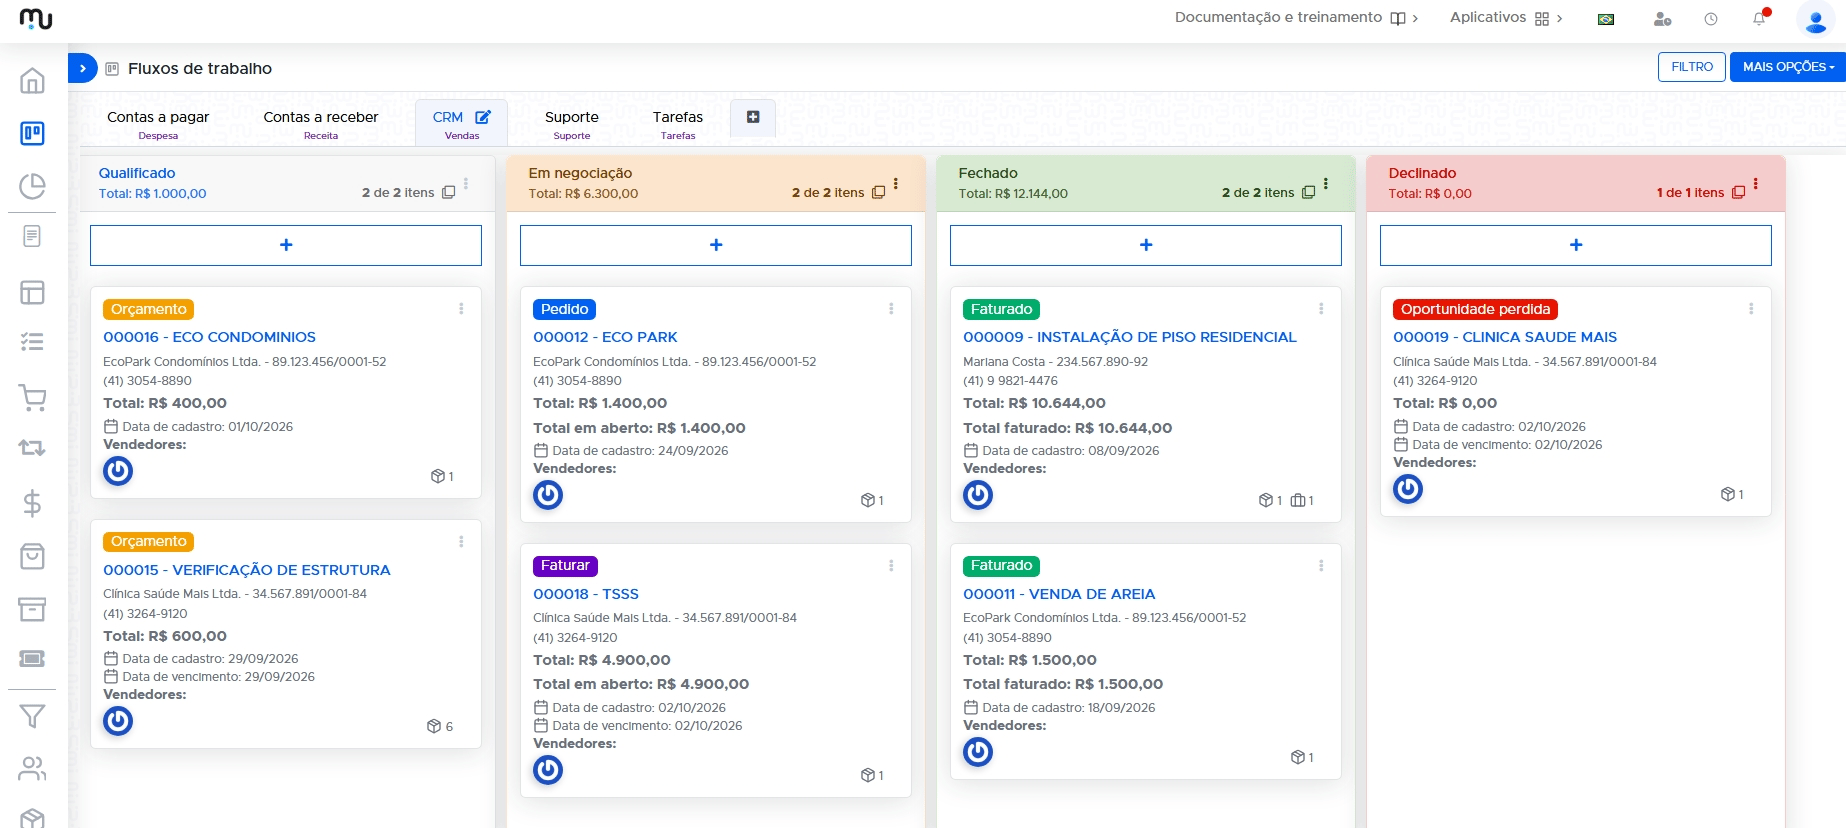The height and width of the screenshot is (828, 1846).
Task: Click the edit pencil icon on CRM tab
Action: click(483, 117)
